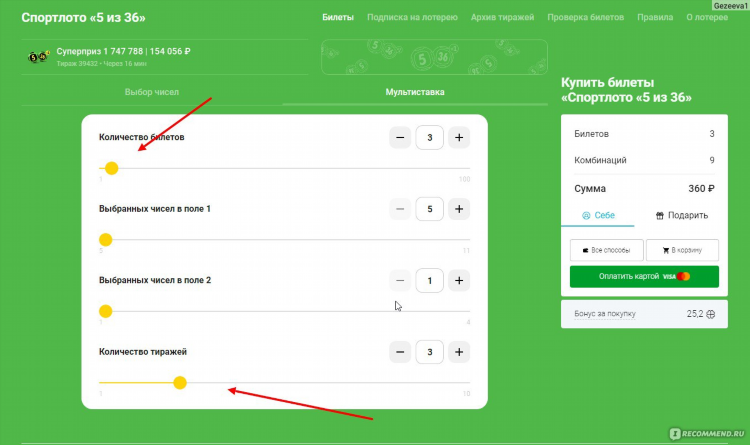Increase numbers selected in field 2

coord(459,280)
